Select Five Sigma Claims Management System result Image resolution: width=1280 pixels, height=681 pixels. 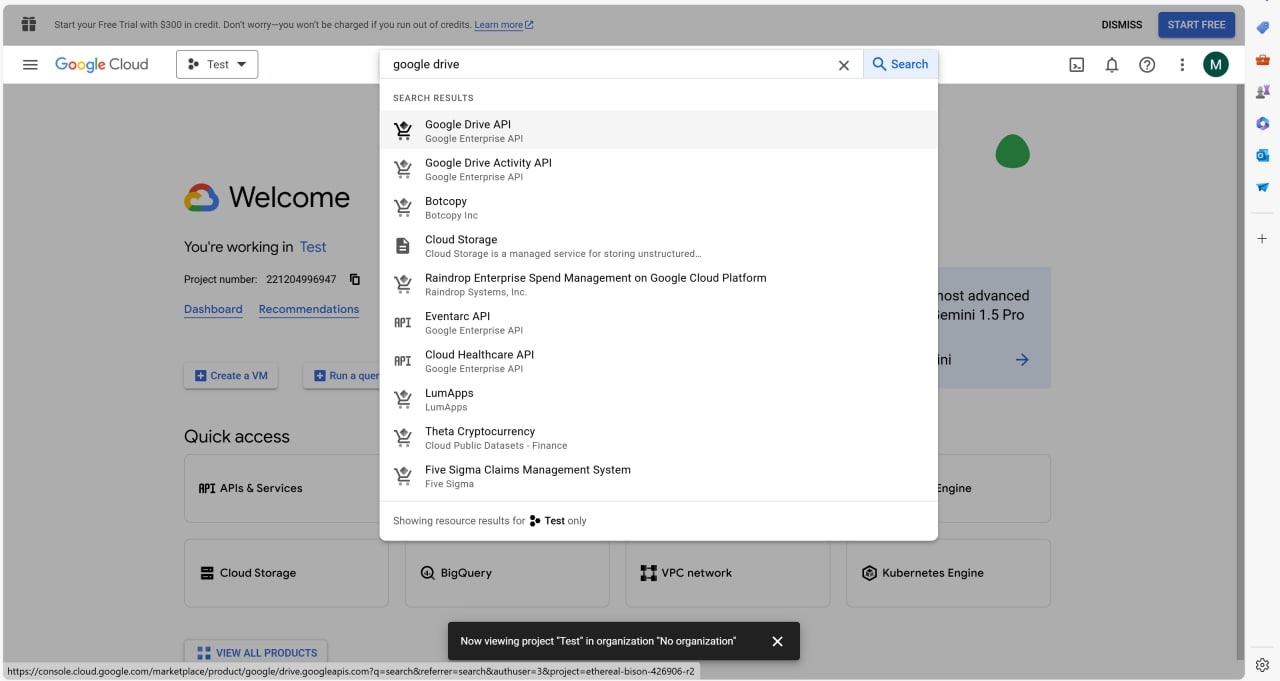(x=659, y=476)
